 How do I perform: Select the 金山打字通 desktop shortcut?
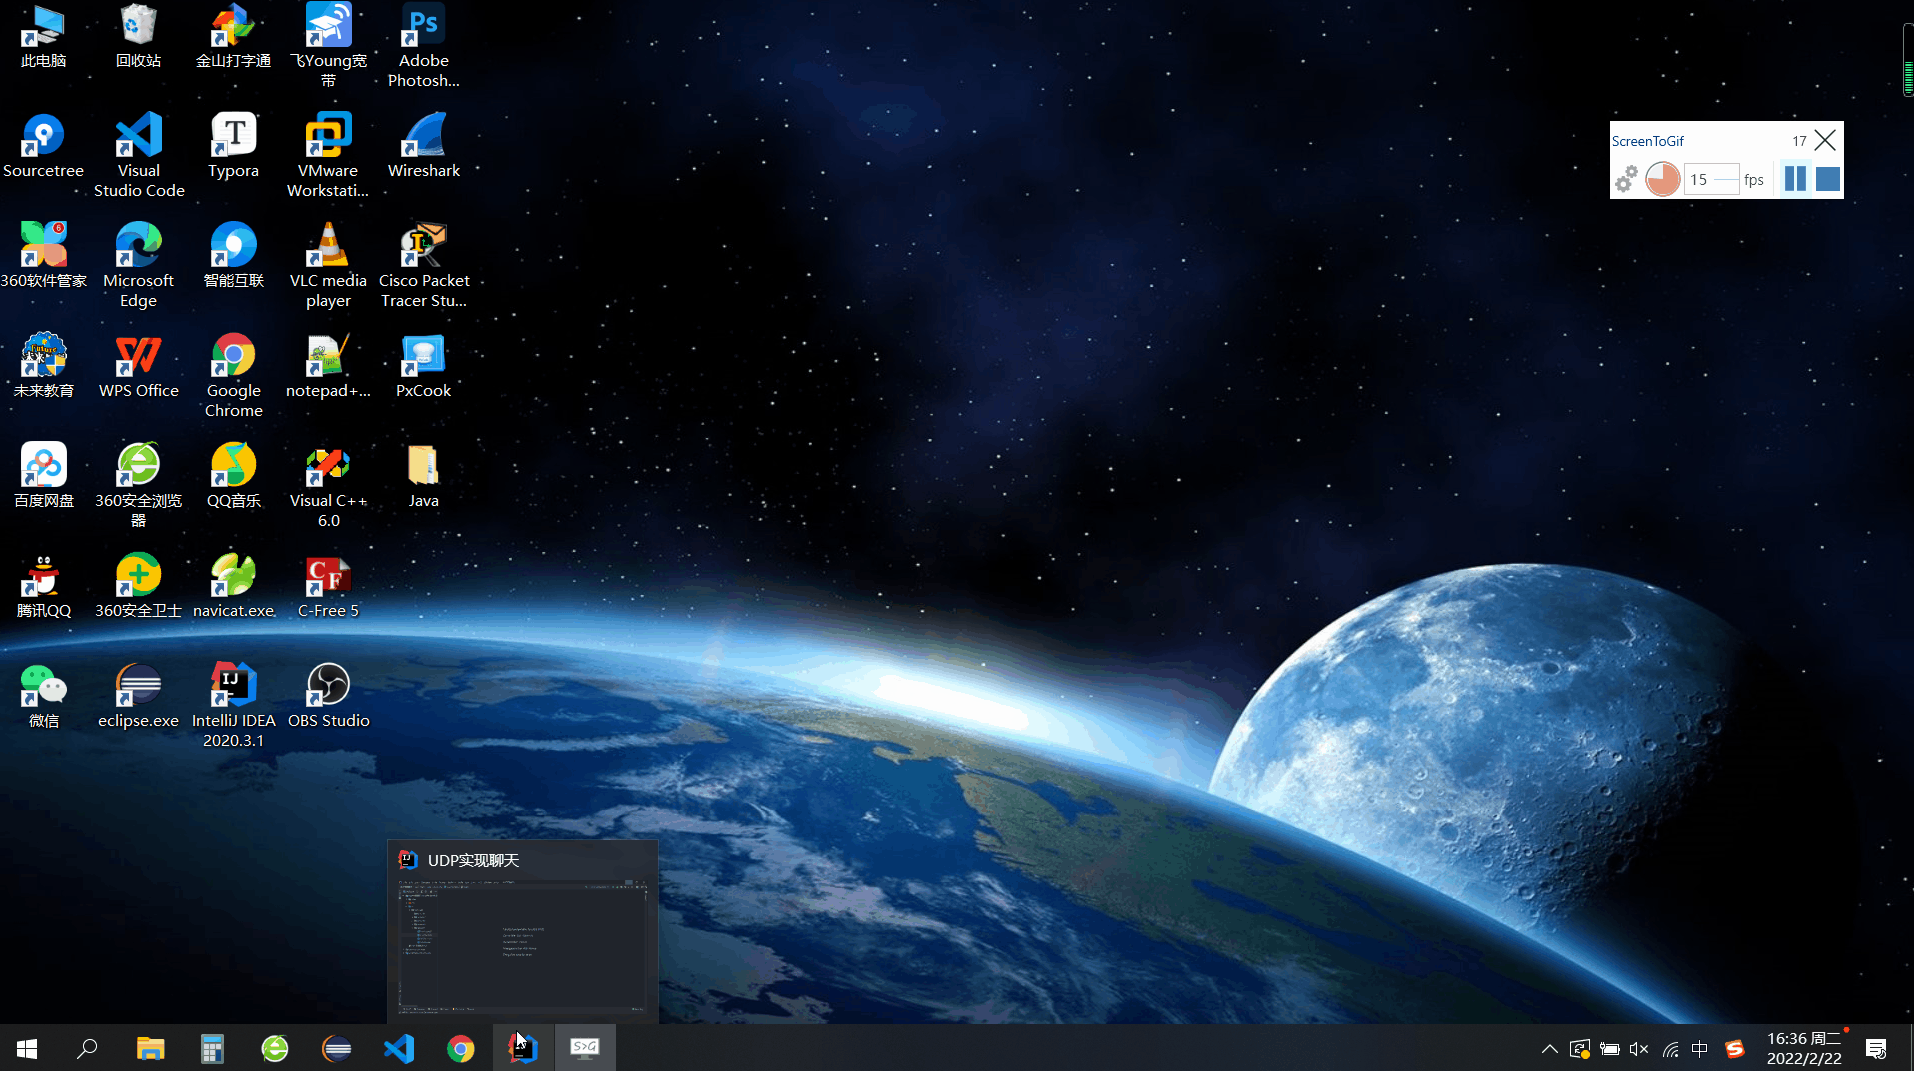pos(233,37)
